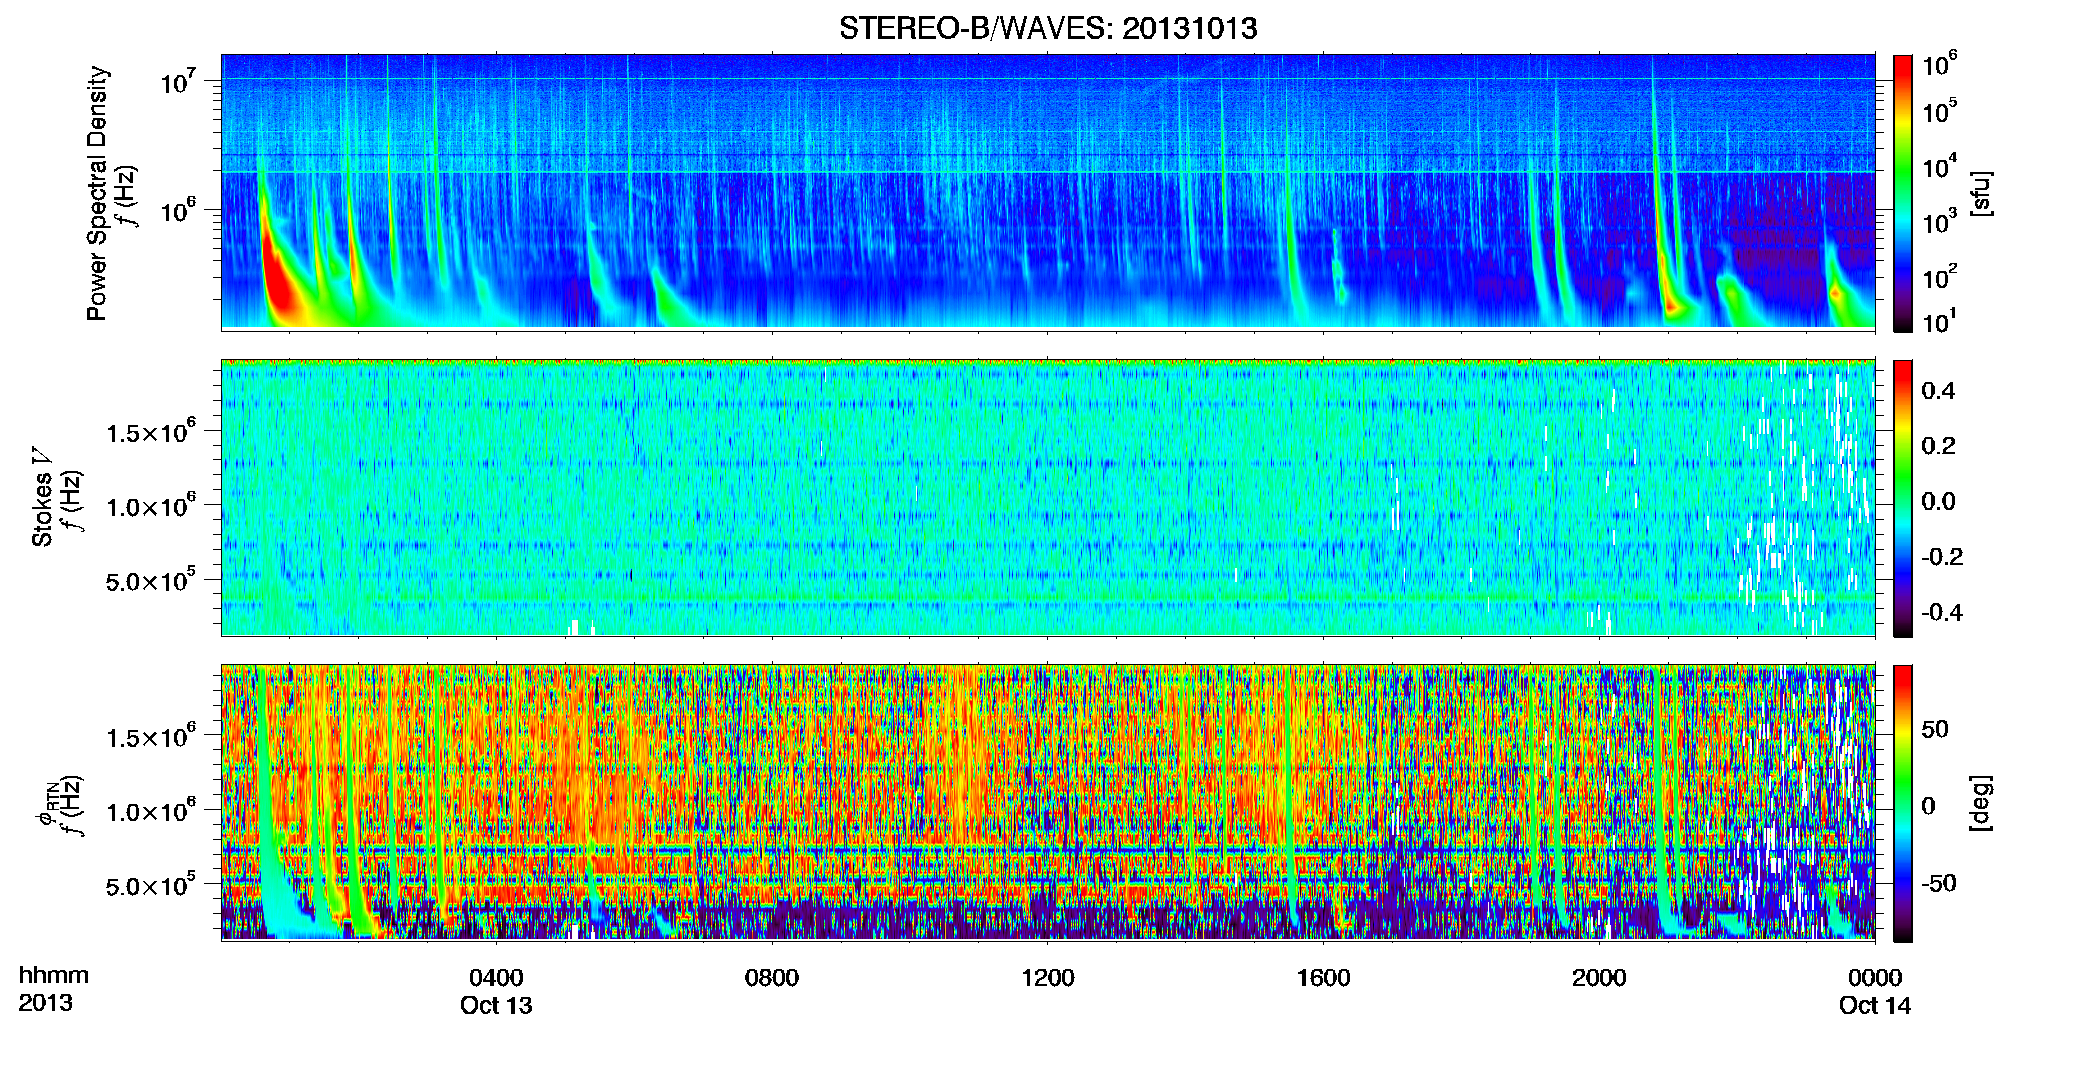
Task: Open the Stokes V spectrogram panel
Action: [x=1048, y=497]
